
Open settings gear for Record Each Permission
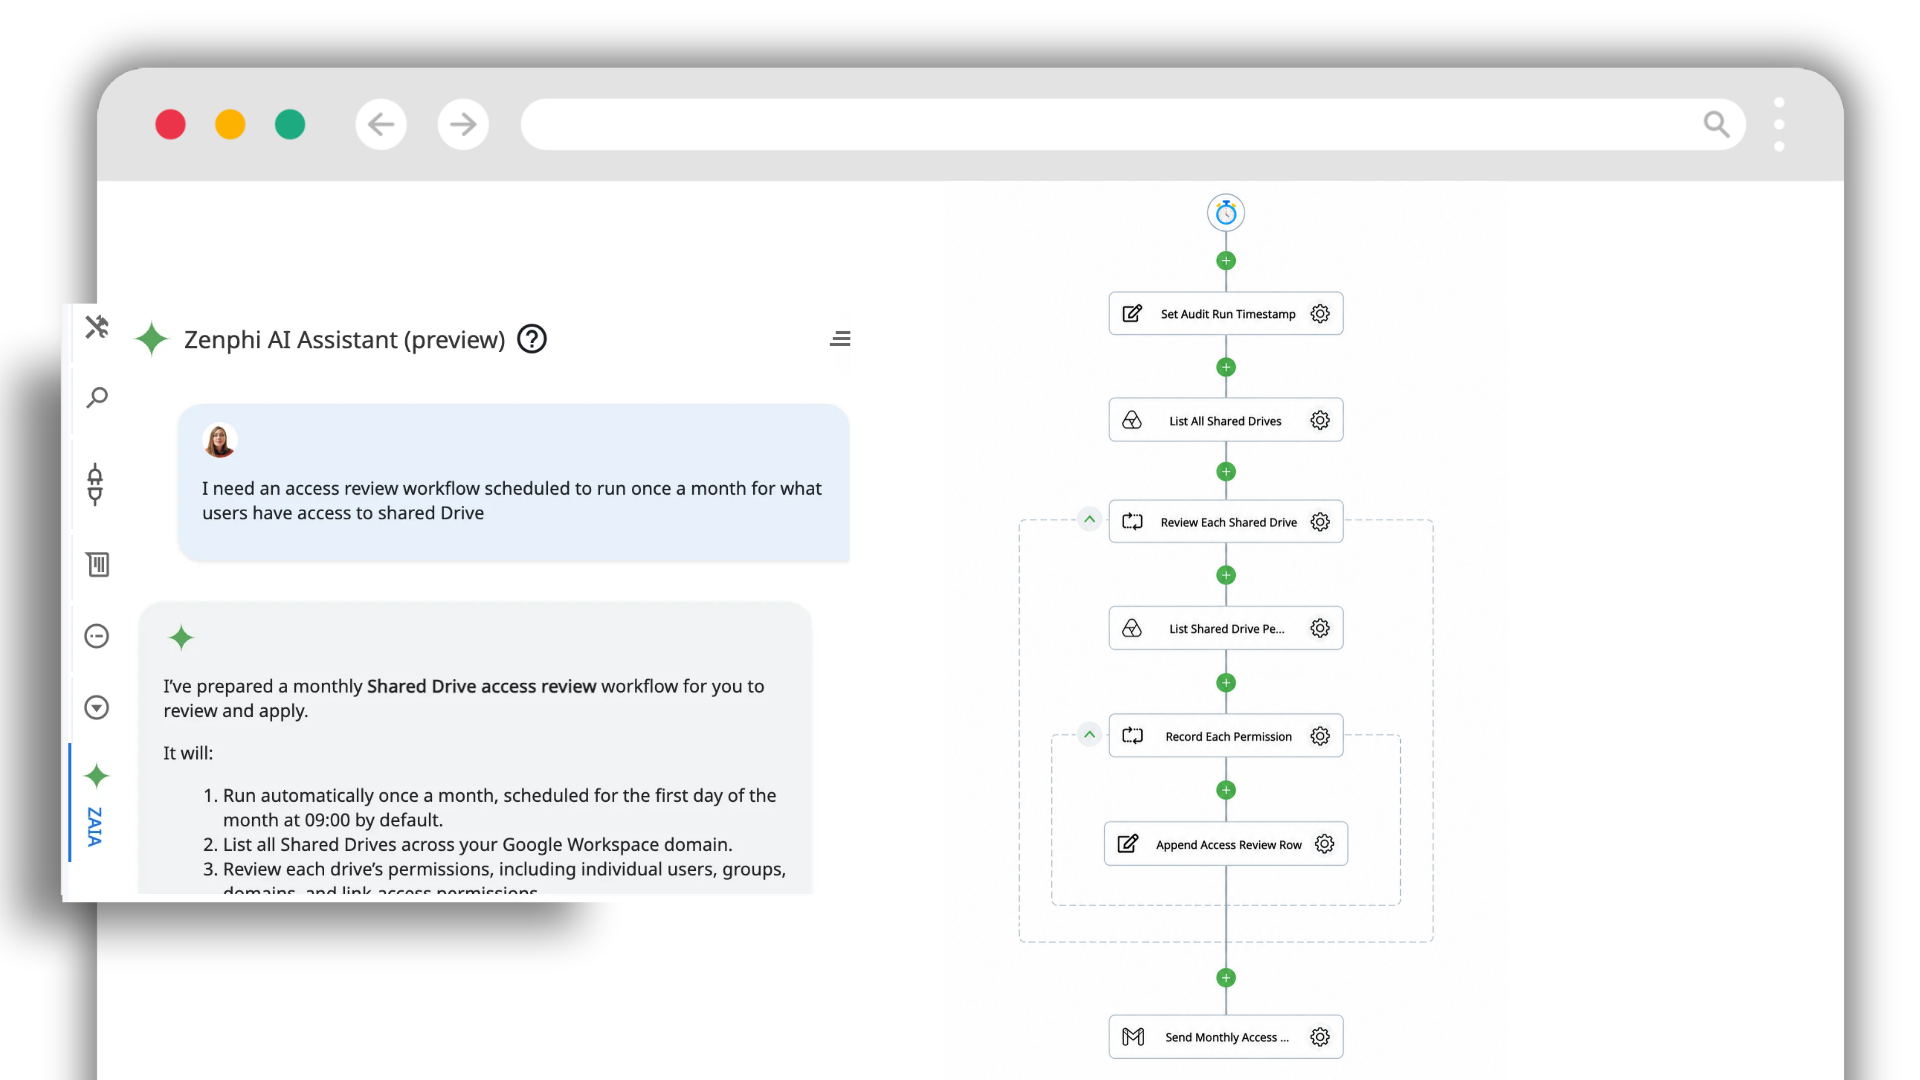[x=1320, y=736]
